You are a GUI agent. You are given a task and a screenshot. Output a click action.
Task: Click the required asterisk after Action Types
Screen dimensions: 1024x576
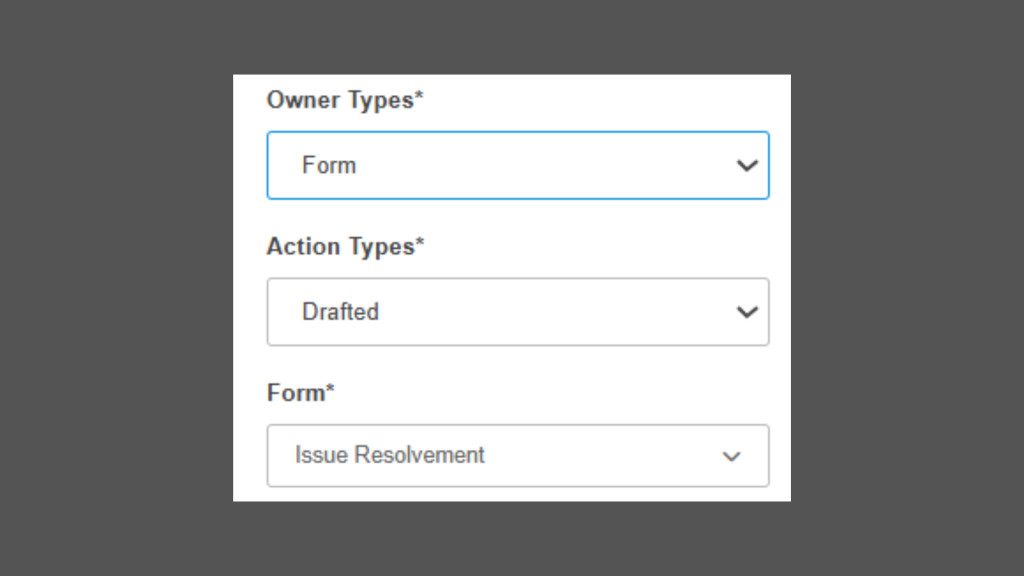(420, 244)
